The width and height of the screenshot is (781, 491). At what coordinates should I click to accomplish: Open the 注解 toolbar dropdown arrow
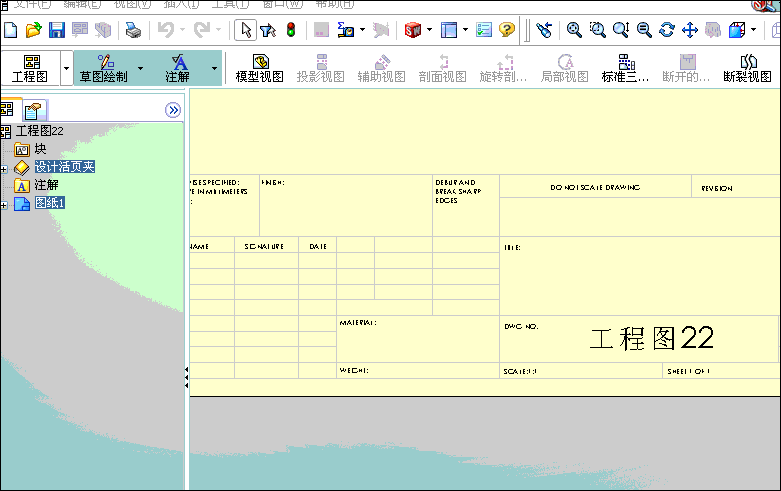pyautogui.click(x=214, y=68)
